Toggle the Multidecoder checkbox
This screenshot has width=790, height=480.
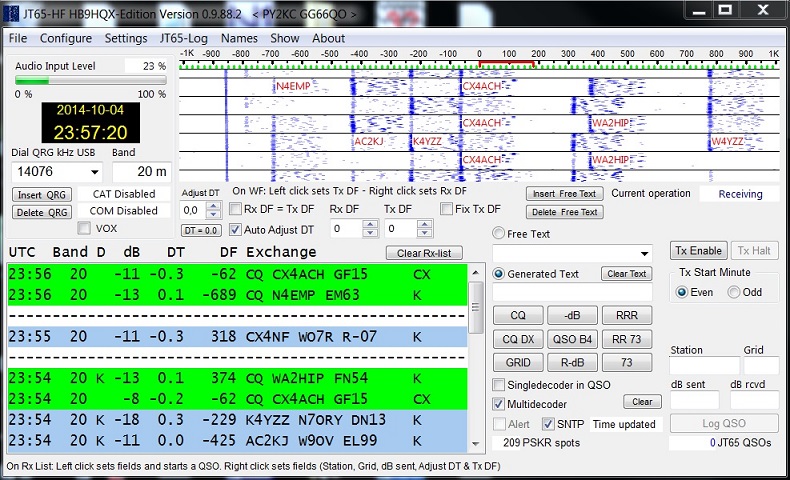click(498, 404)
